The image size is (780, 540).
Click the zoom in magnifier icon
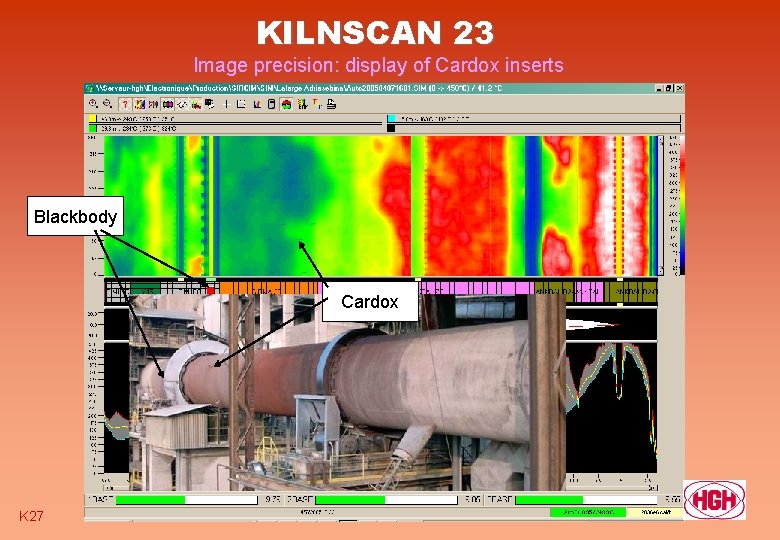(93, 104)
